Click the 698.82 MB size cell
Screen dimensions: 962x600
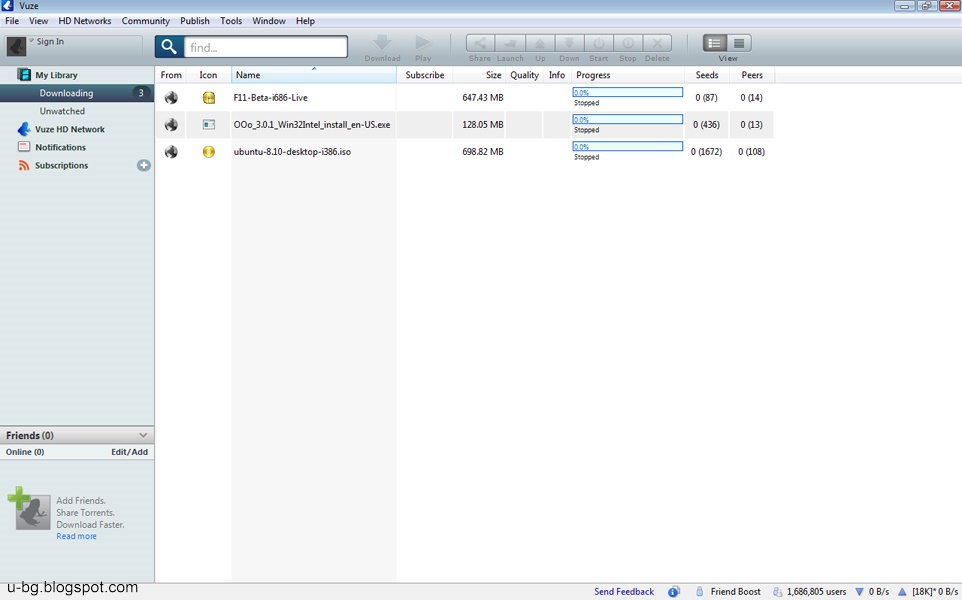(x=483, y=152)
